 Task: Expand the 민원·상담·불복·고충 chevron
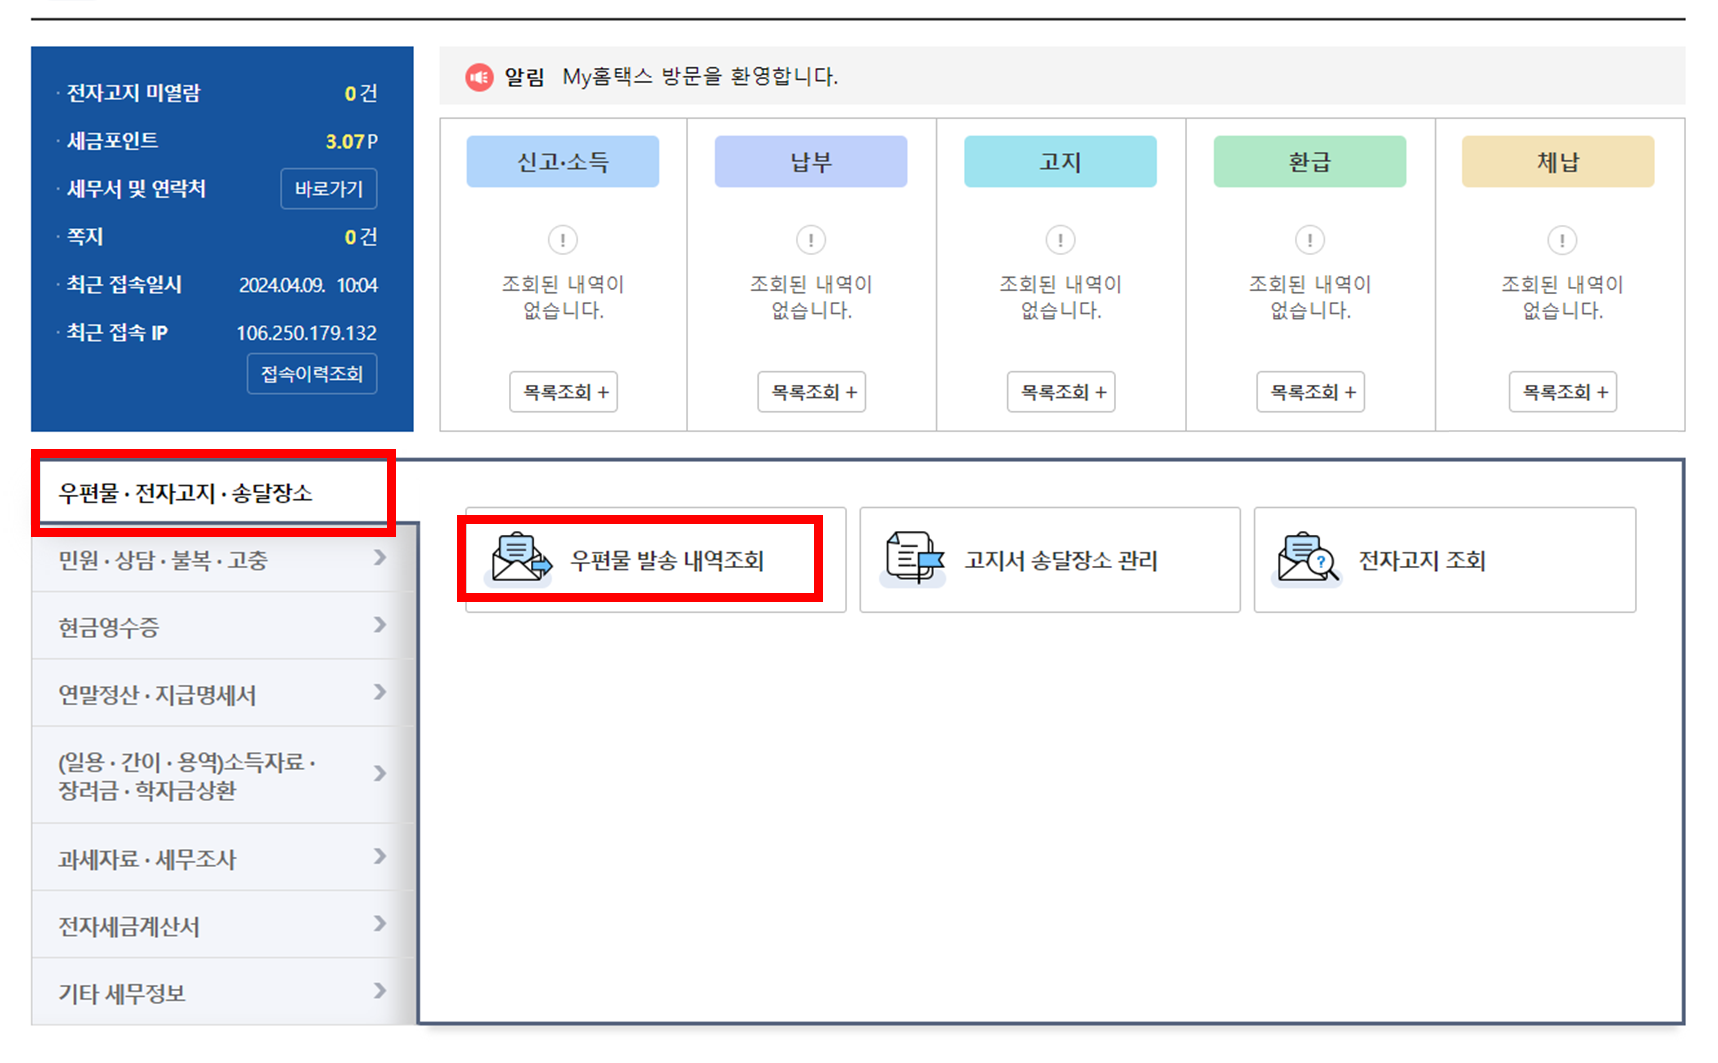click(380, 558)
